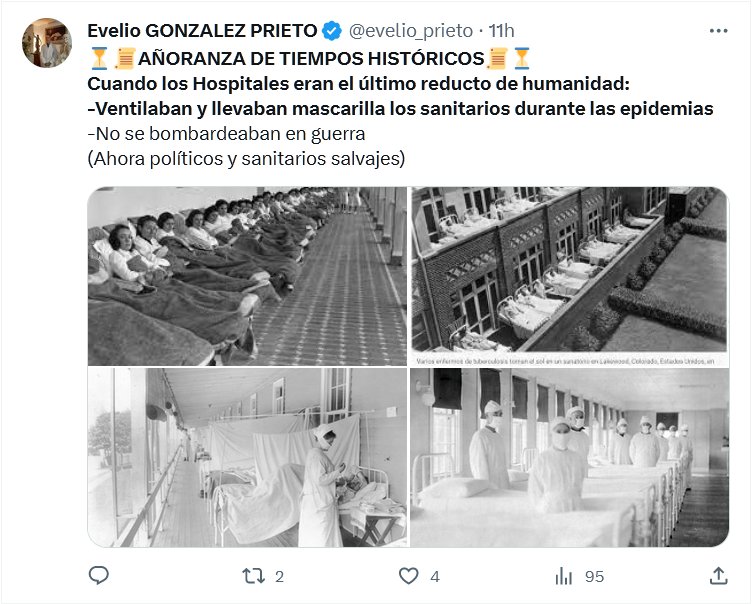Click the share upload icon
754x604 pixels.
tap(718, 575)
